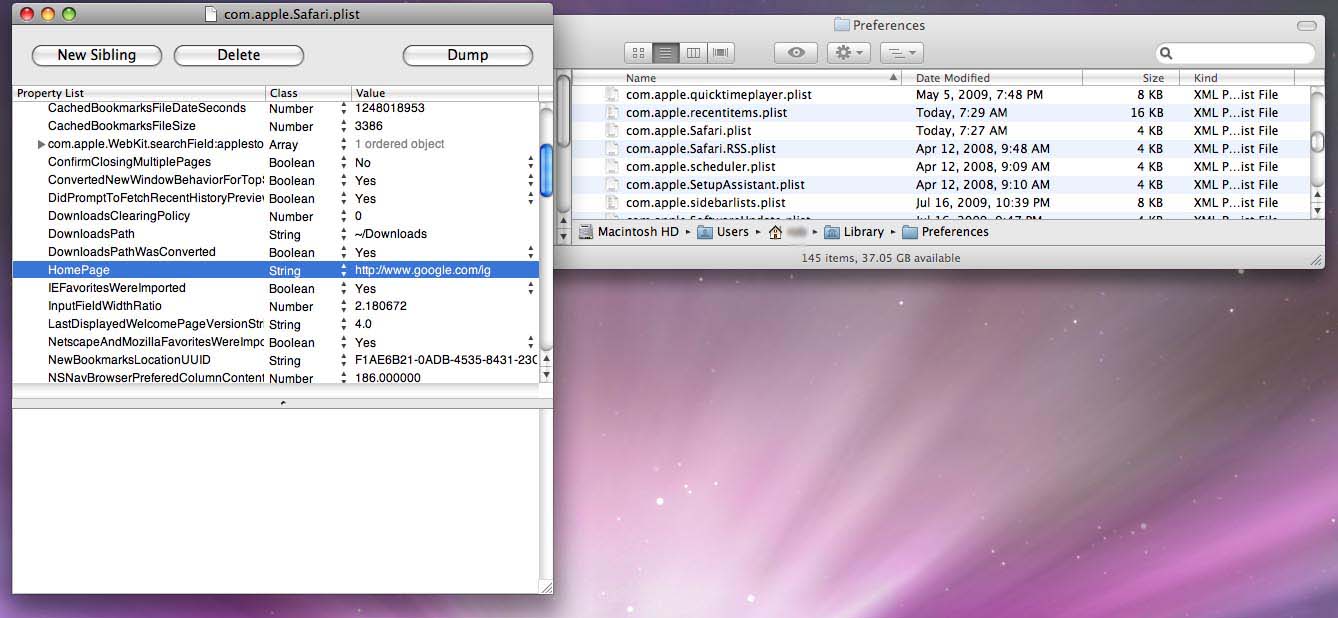Screen dimensions: 1338x618
Task: Select the DownloadsPath property row
Action: pyautogui.click(x=275, y=234)
